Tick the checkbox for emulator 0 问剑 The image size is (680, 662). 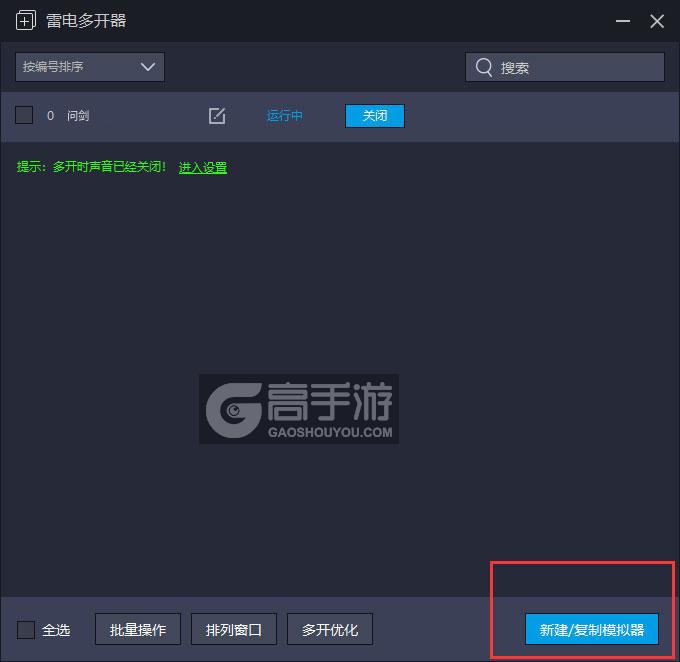(24, 115)
